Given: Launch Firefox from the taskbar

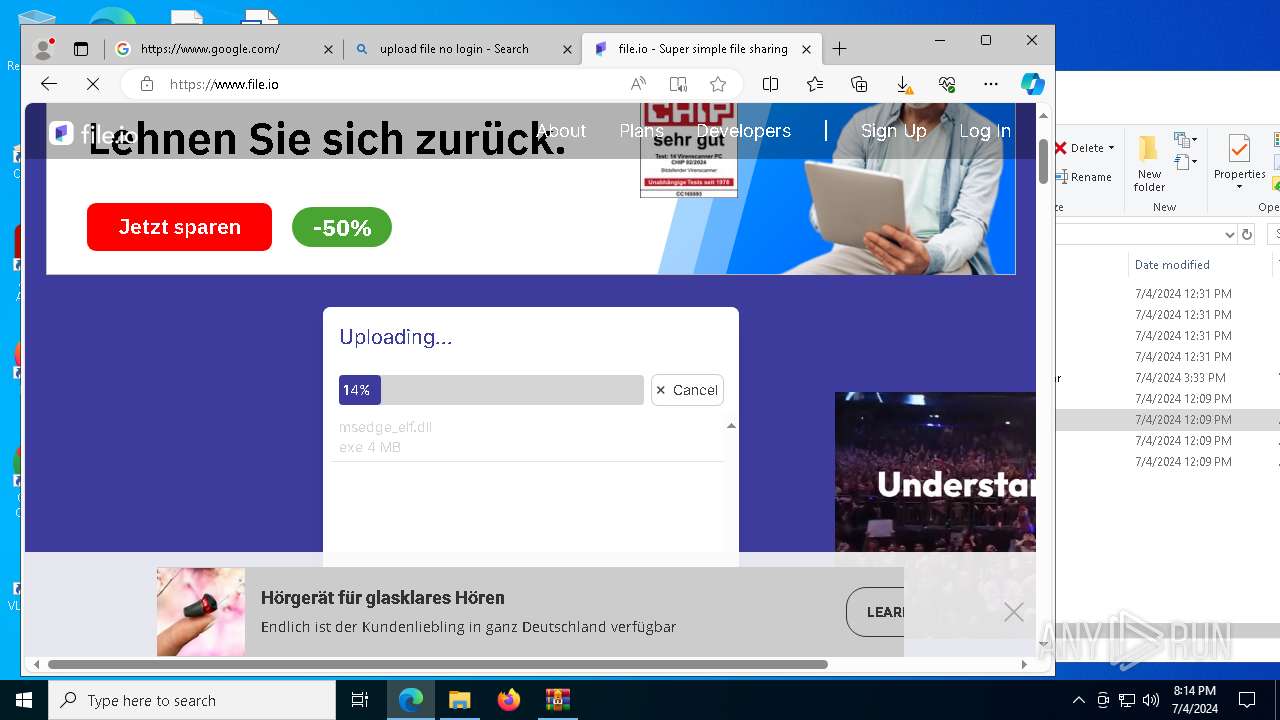Looking at the screenshot, I should (509, 700).
